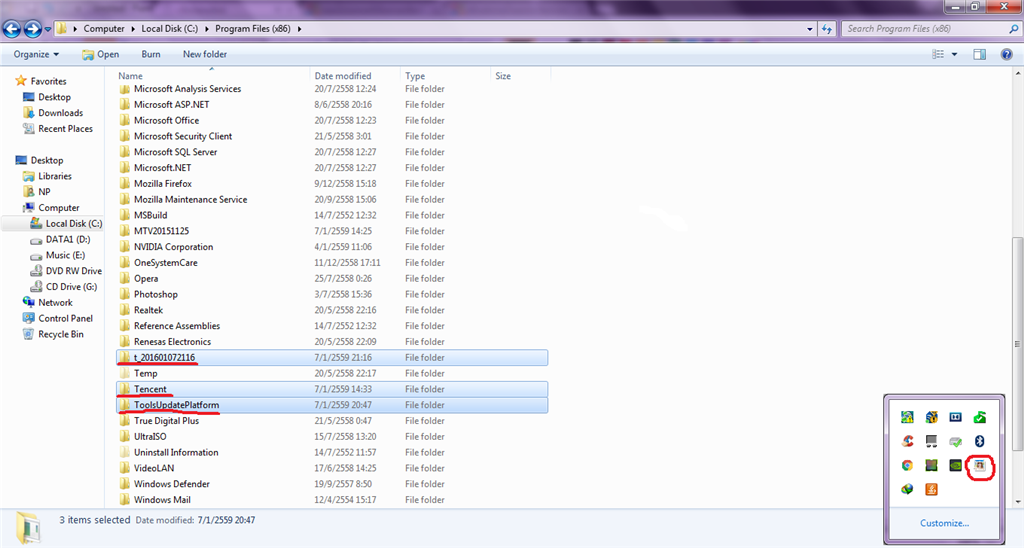
Task: Select the t_201601072116 folder
Action: (x=332, y=358)
